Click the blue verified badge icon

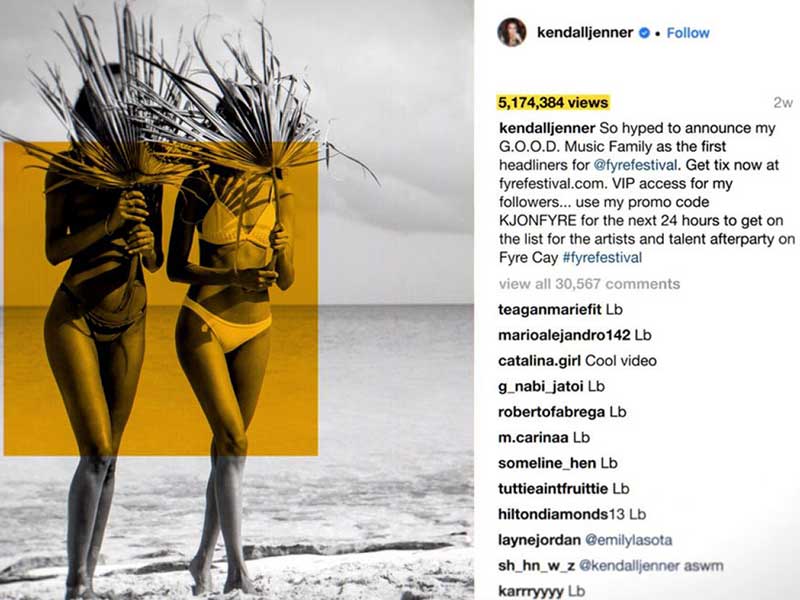[644, 33]
